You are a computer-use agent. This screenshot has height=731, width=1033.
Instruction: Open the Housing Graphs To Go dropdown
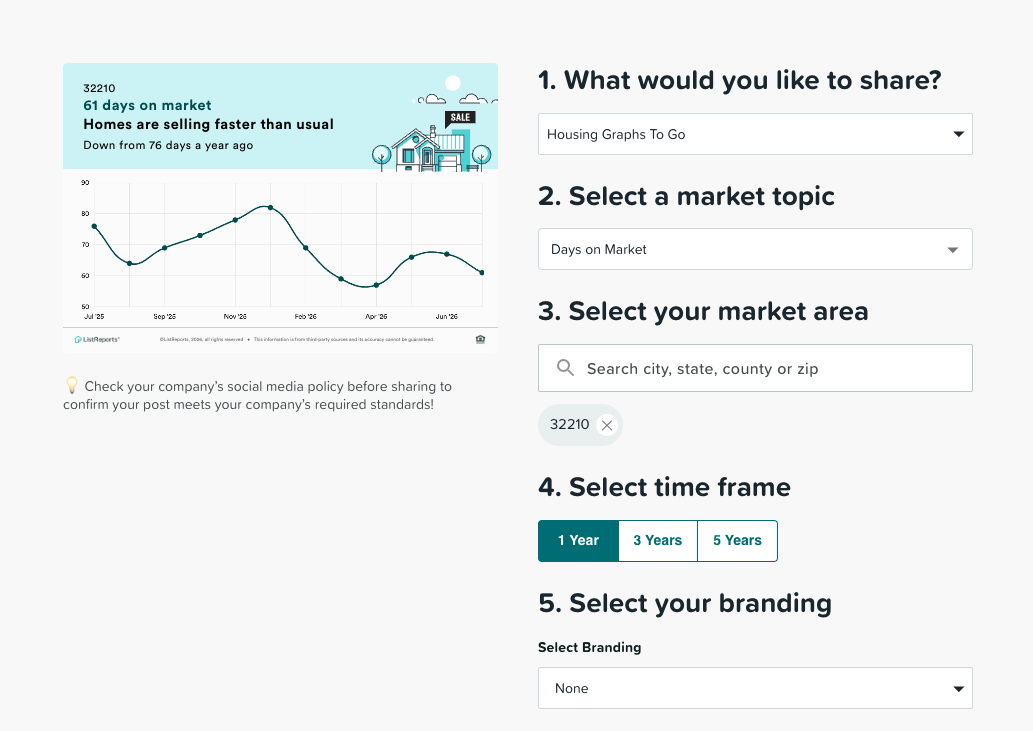coord(755,134)
